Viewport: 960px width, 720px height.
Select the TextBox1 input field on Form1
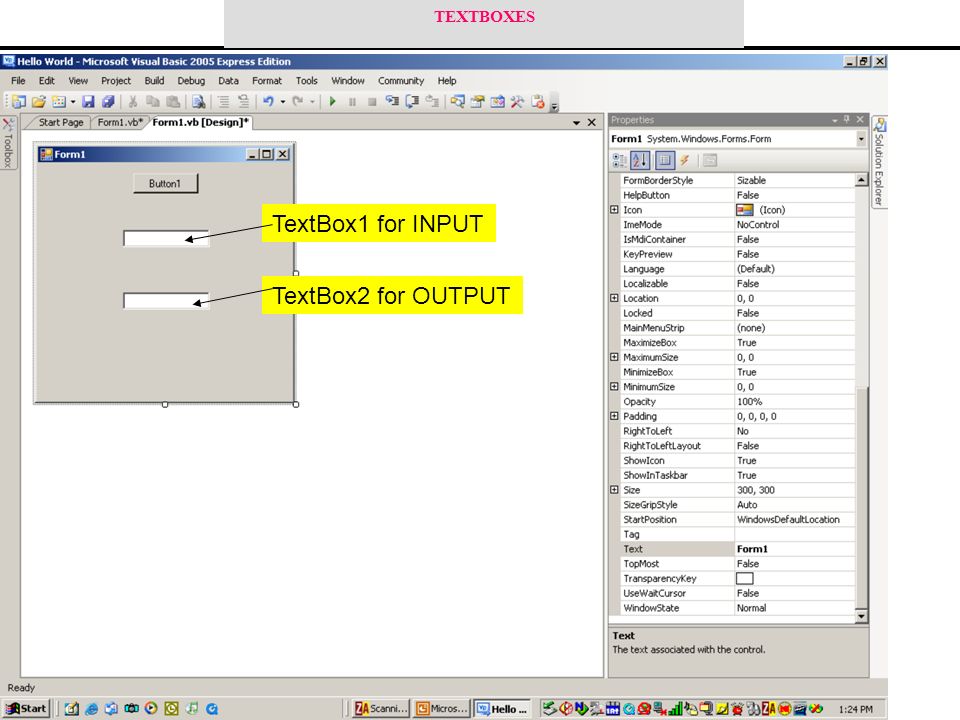(x=166, y=238)
